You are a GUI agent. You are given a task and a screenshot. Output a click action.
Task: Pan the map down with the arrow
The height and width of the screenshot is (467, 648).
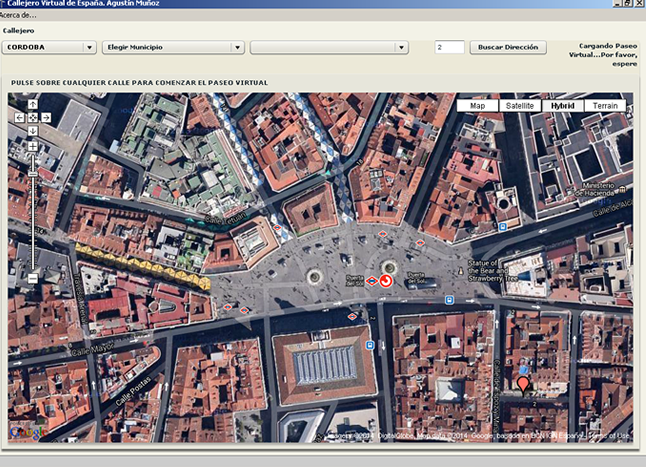tap(33, 131)
